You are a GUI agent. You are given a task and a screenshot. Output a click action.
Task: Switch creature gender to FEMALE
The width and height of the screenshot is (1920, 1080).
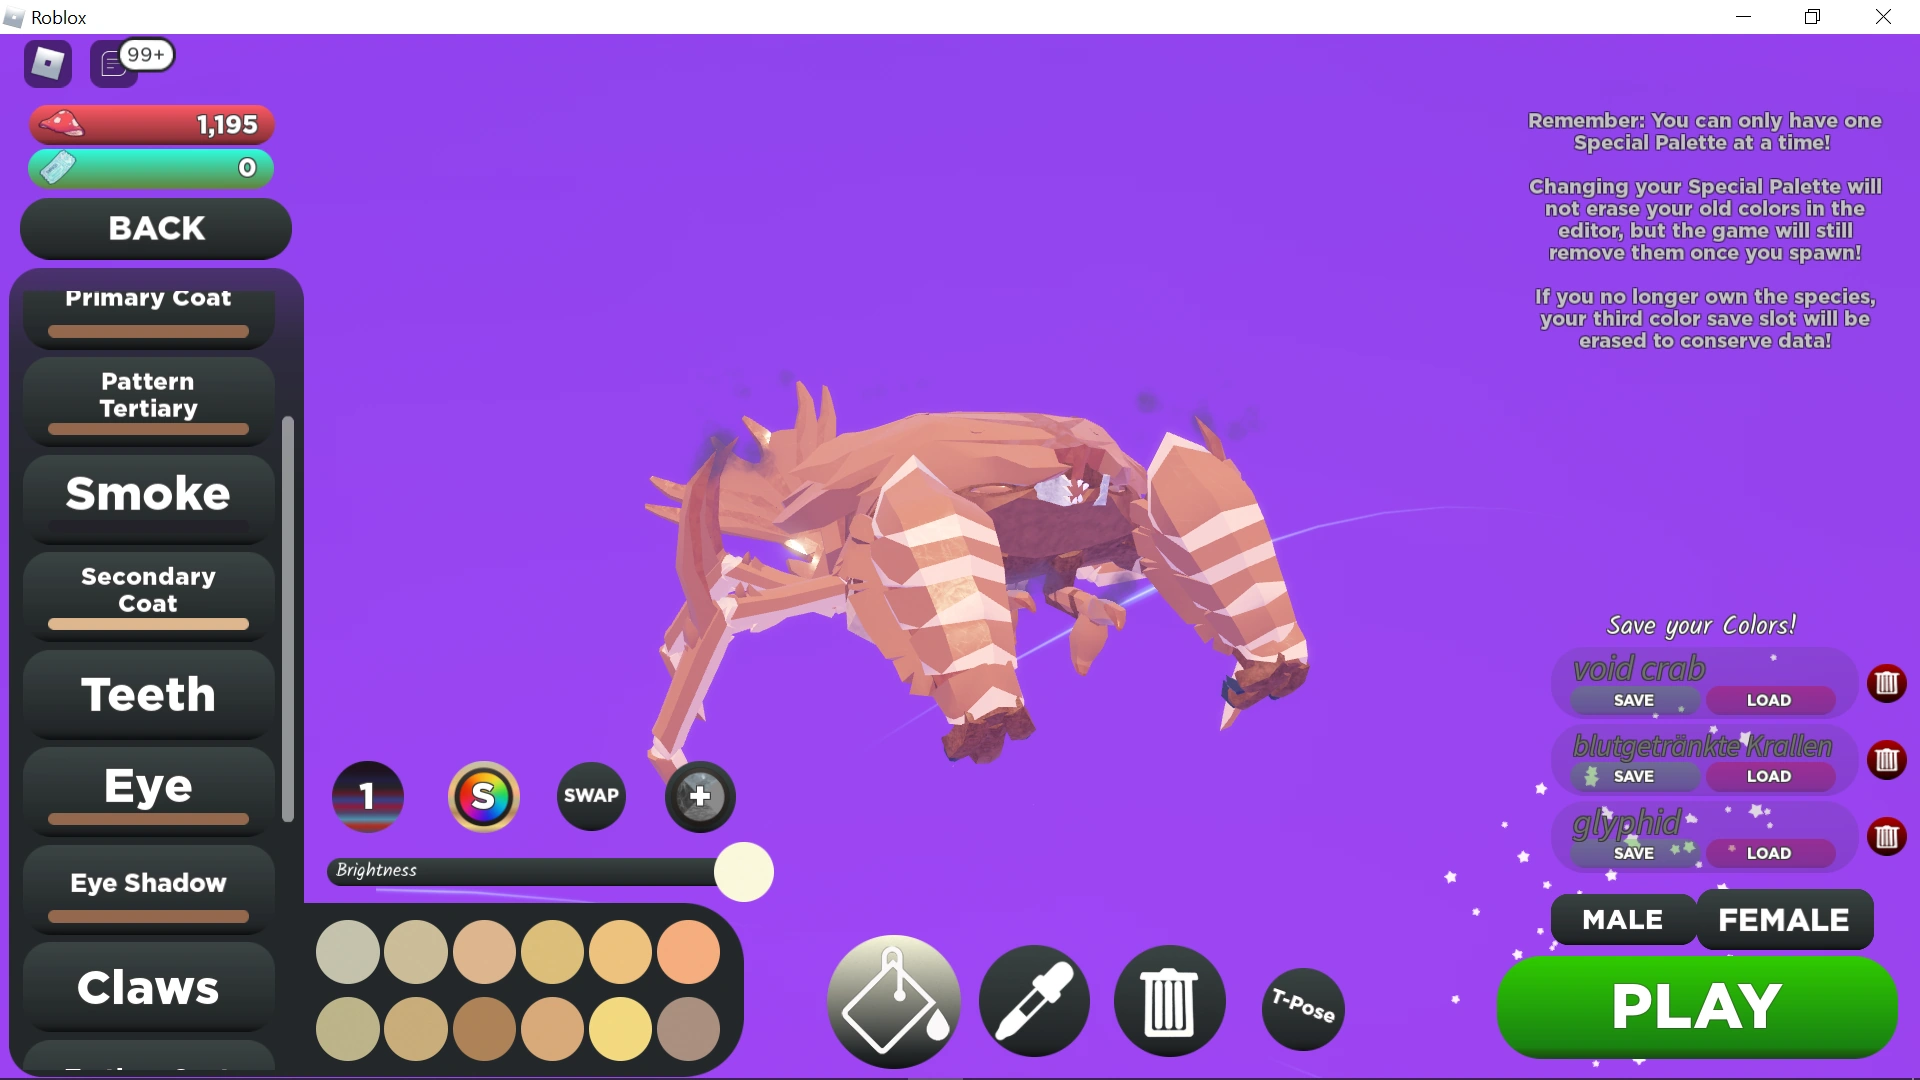coord(1784,919)
